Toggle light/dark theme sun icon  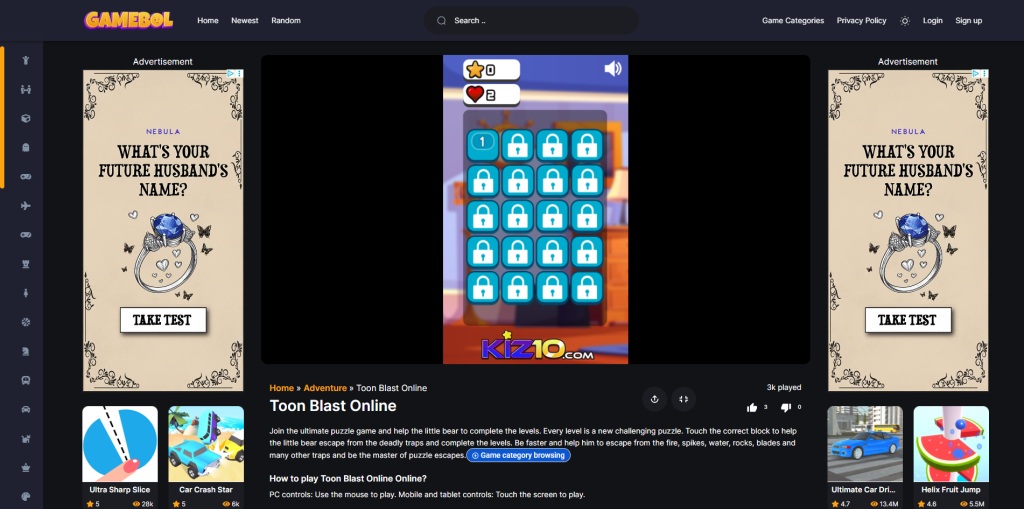point(904,20)
